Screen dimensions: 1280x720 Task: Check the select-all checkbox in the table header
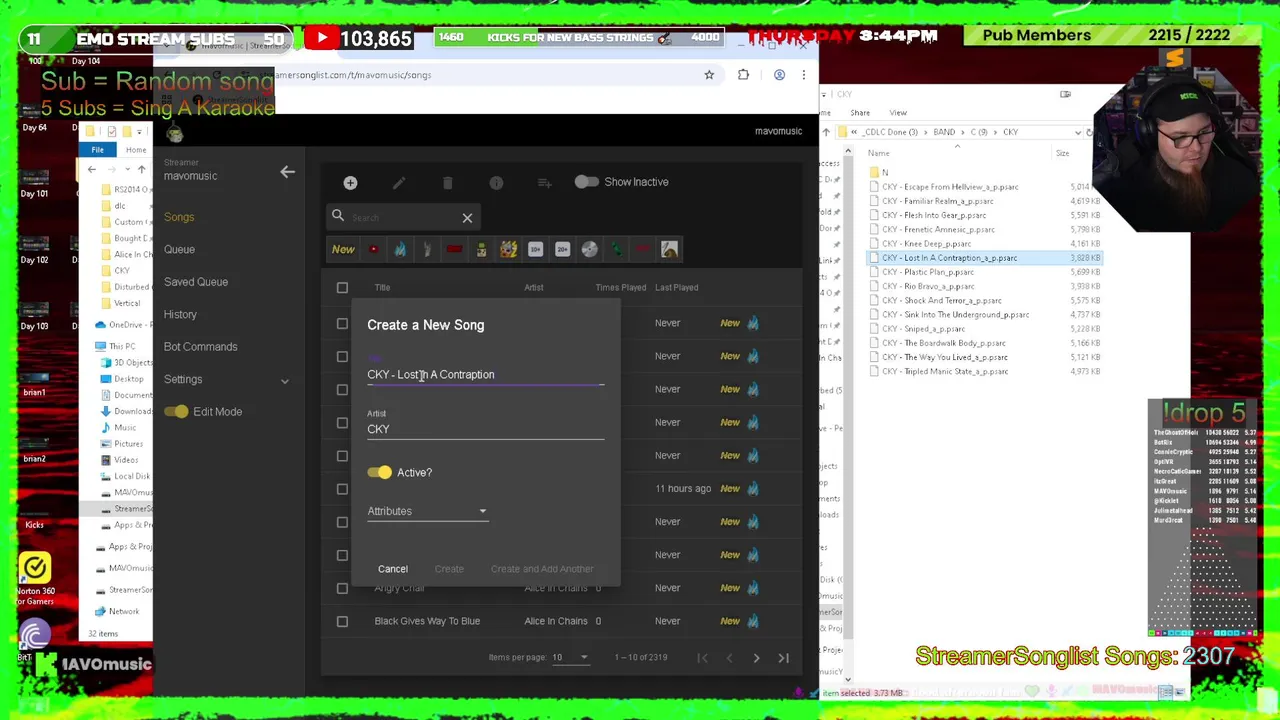pos(342,288)
